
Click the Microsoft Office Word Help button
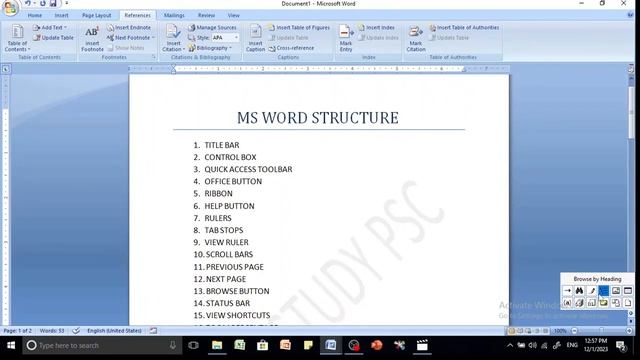(x=630, y=15)
